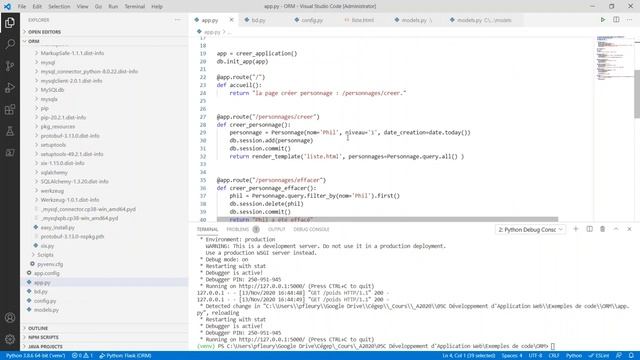Viewport: 640px width, 360px height.
Task: Open the Accounts icon in activity bar
Action: pyautogui.click(x=10, y=317)
